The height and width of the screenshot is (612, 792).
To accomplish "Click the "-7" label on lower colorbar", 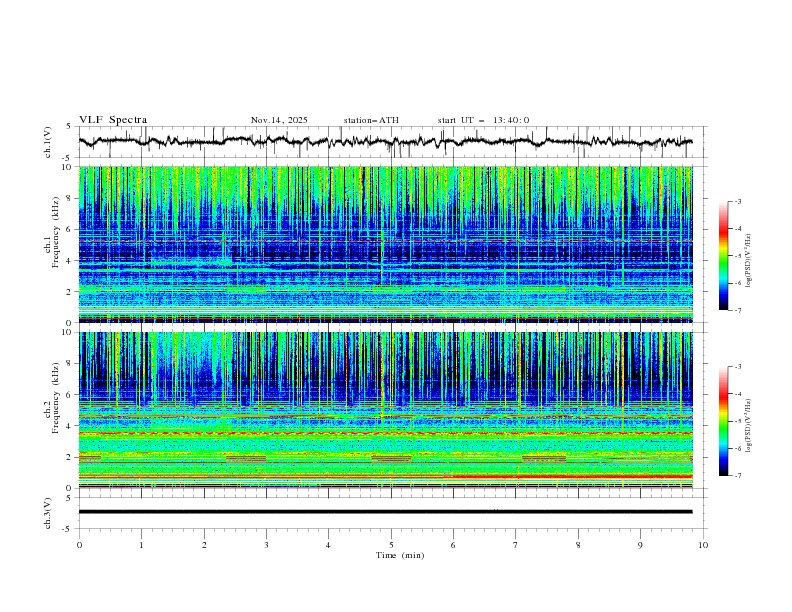I will [738, 476].
